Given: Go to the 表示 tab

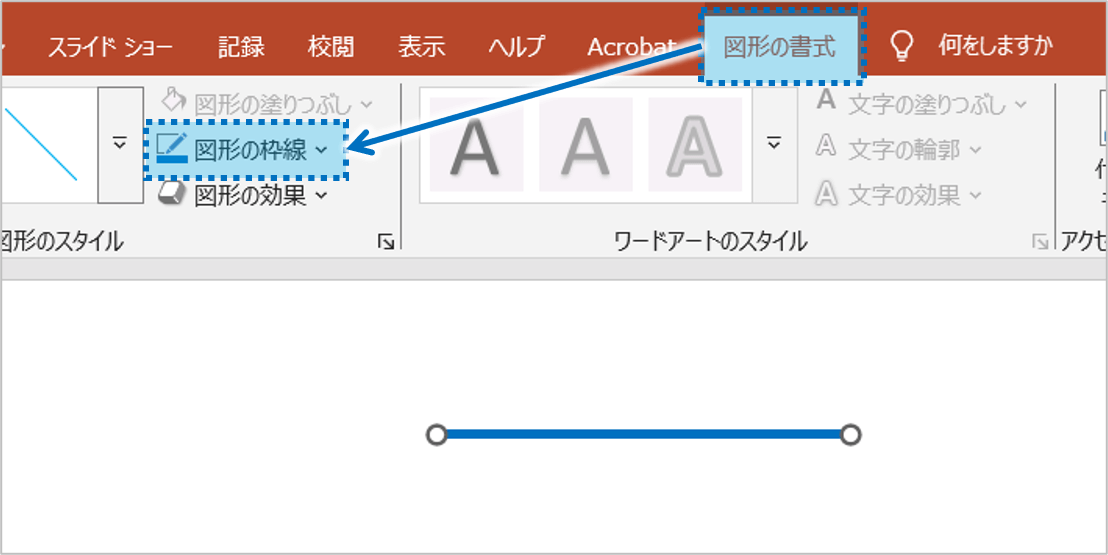Looking at the screenshot, I should coord(422,47).
